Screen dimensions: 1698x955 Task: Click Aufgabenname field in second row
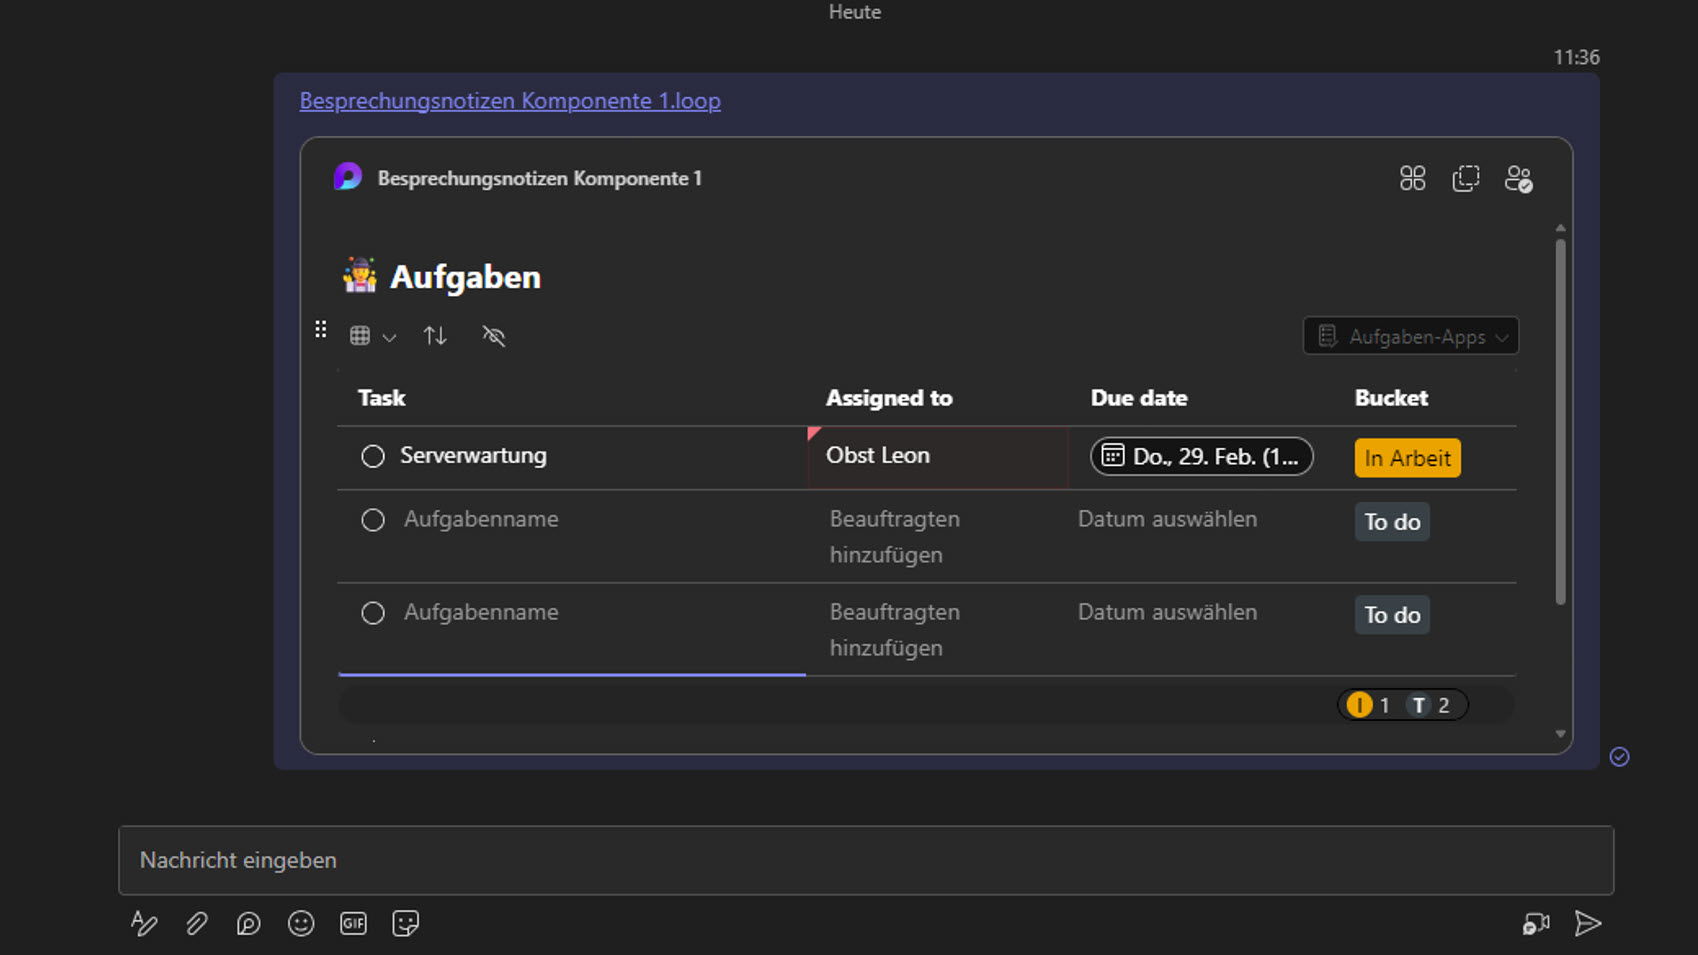481,519
